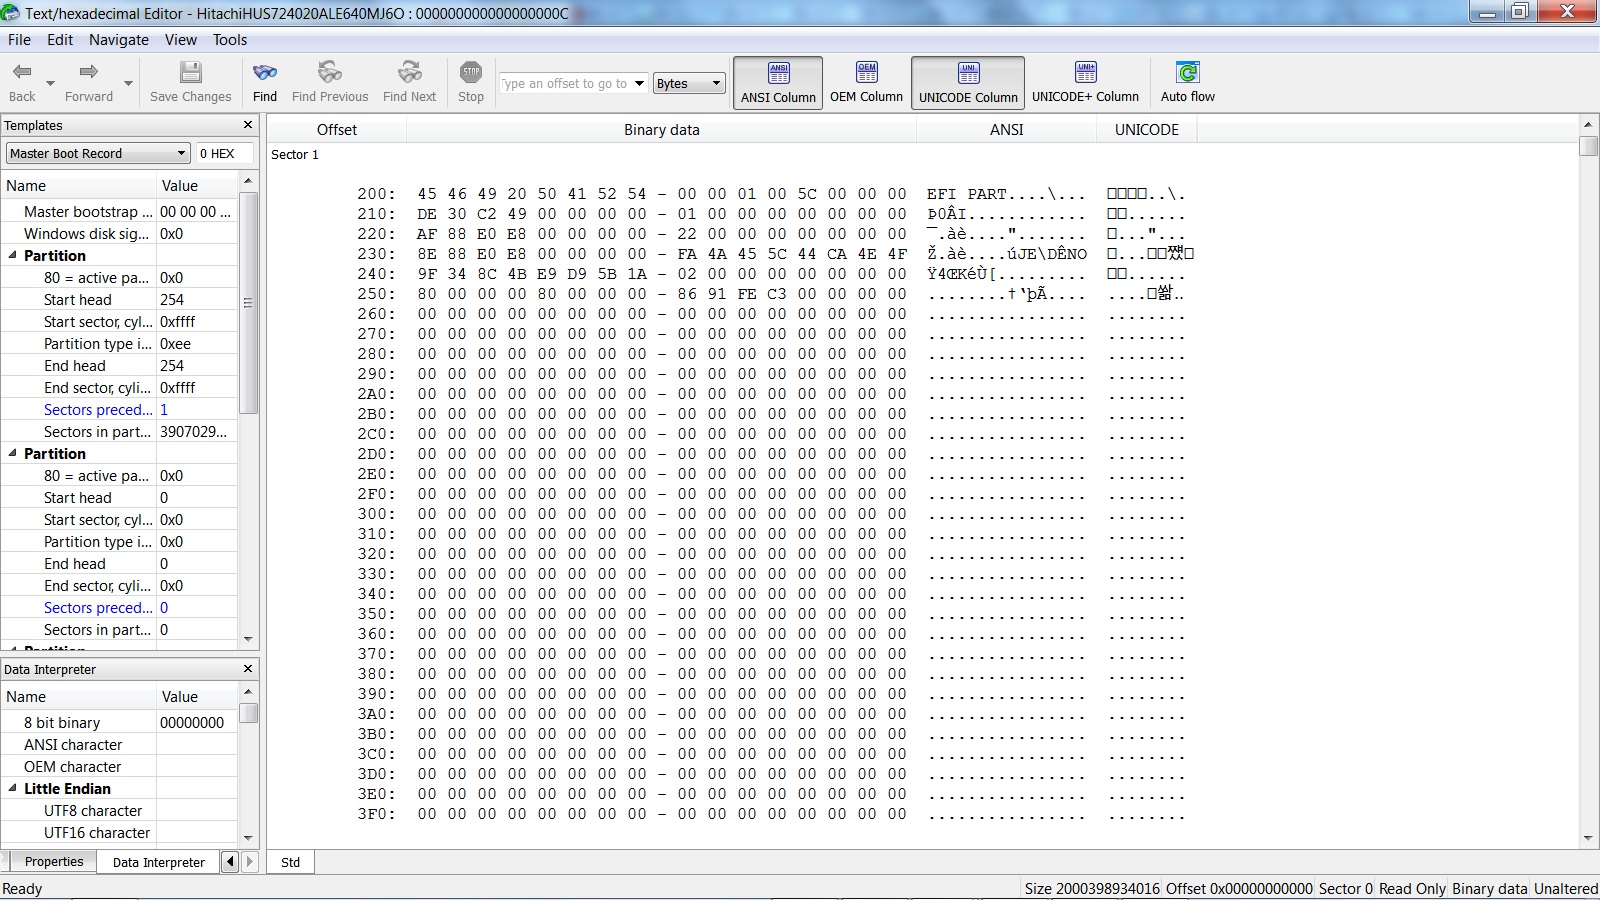This screenshot has width=1600, height=900.
Task: Switch to the Properties tab
Action: click(x=54, y=861)
